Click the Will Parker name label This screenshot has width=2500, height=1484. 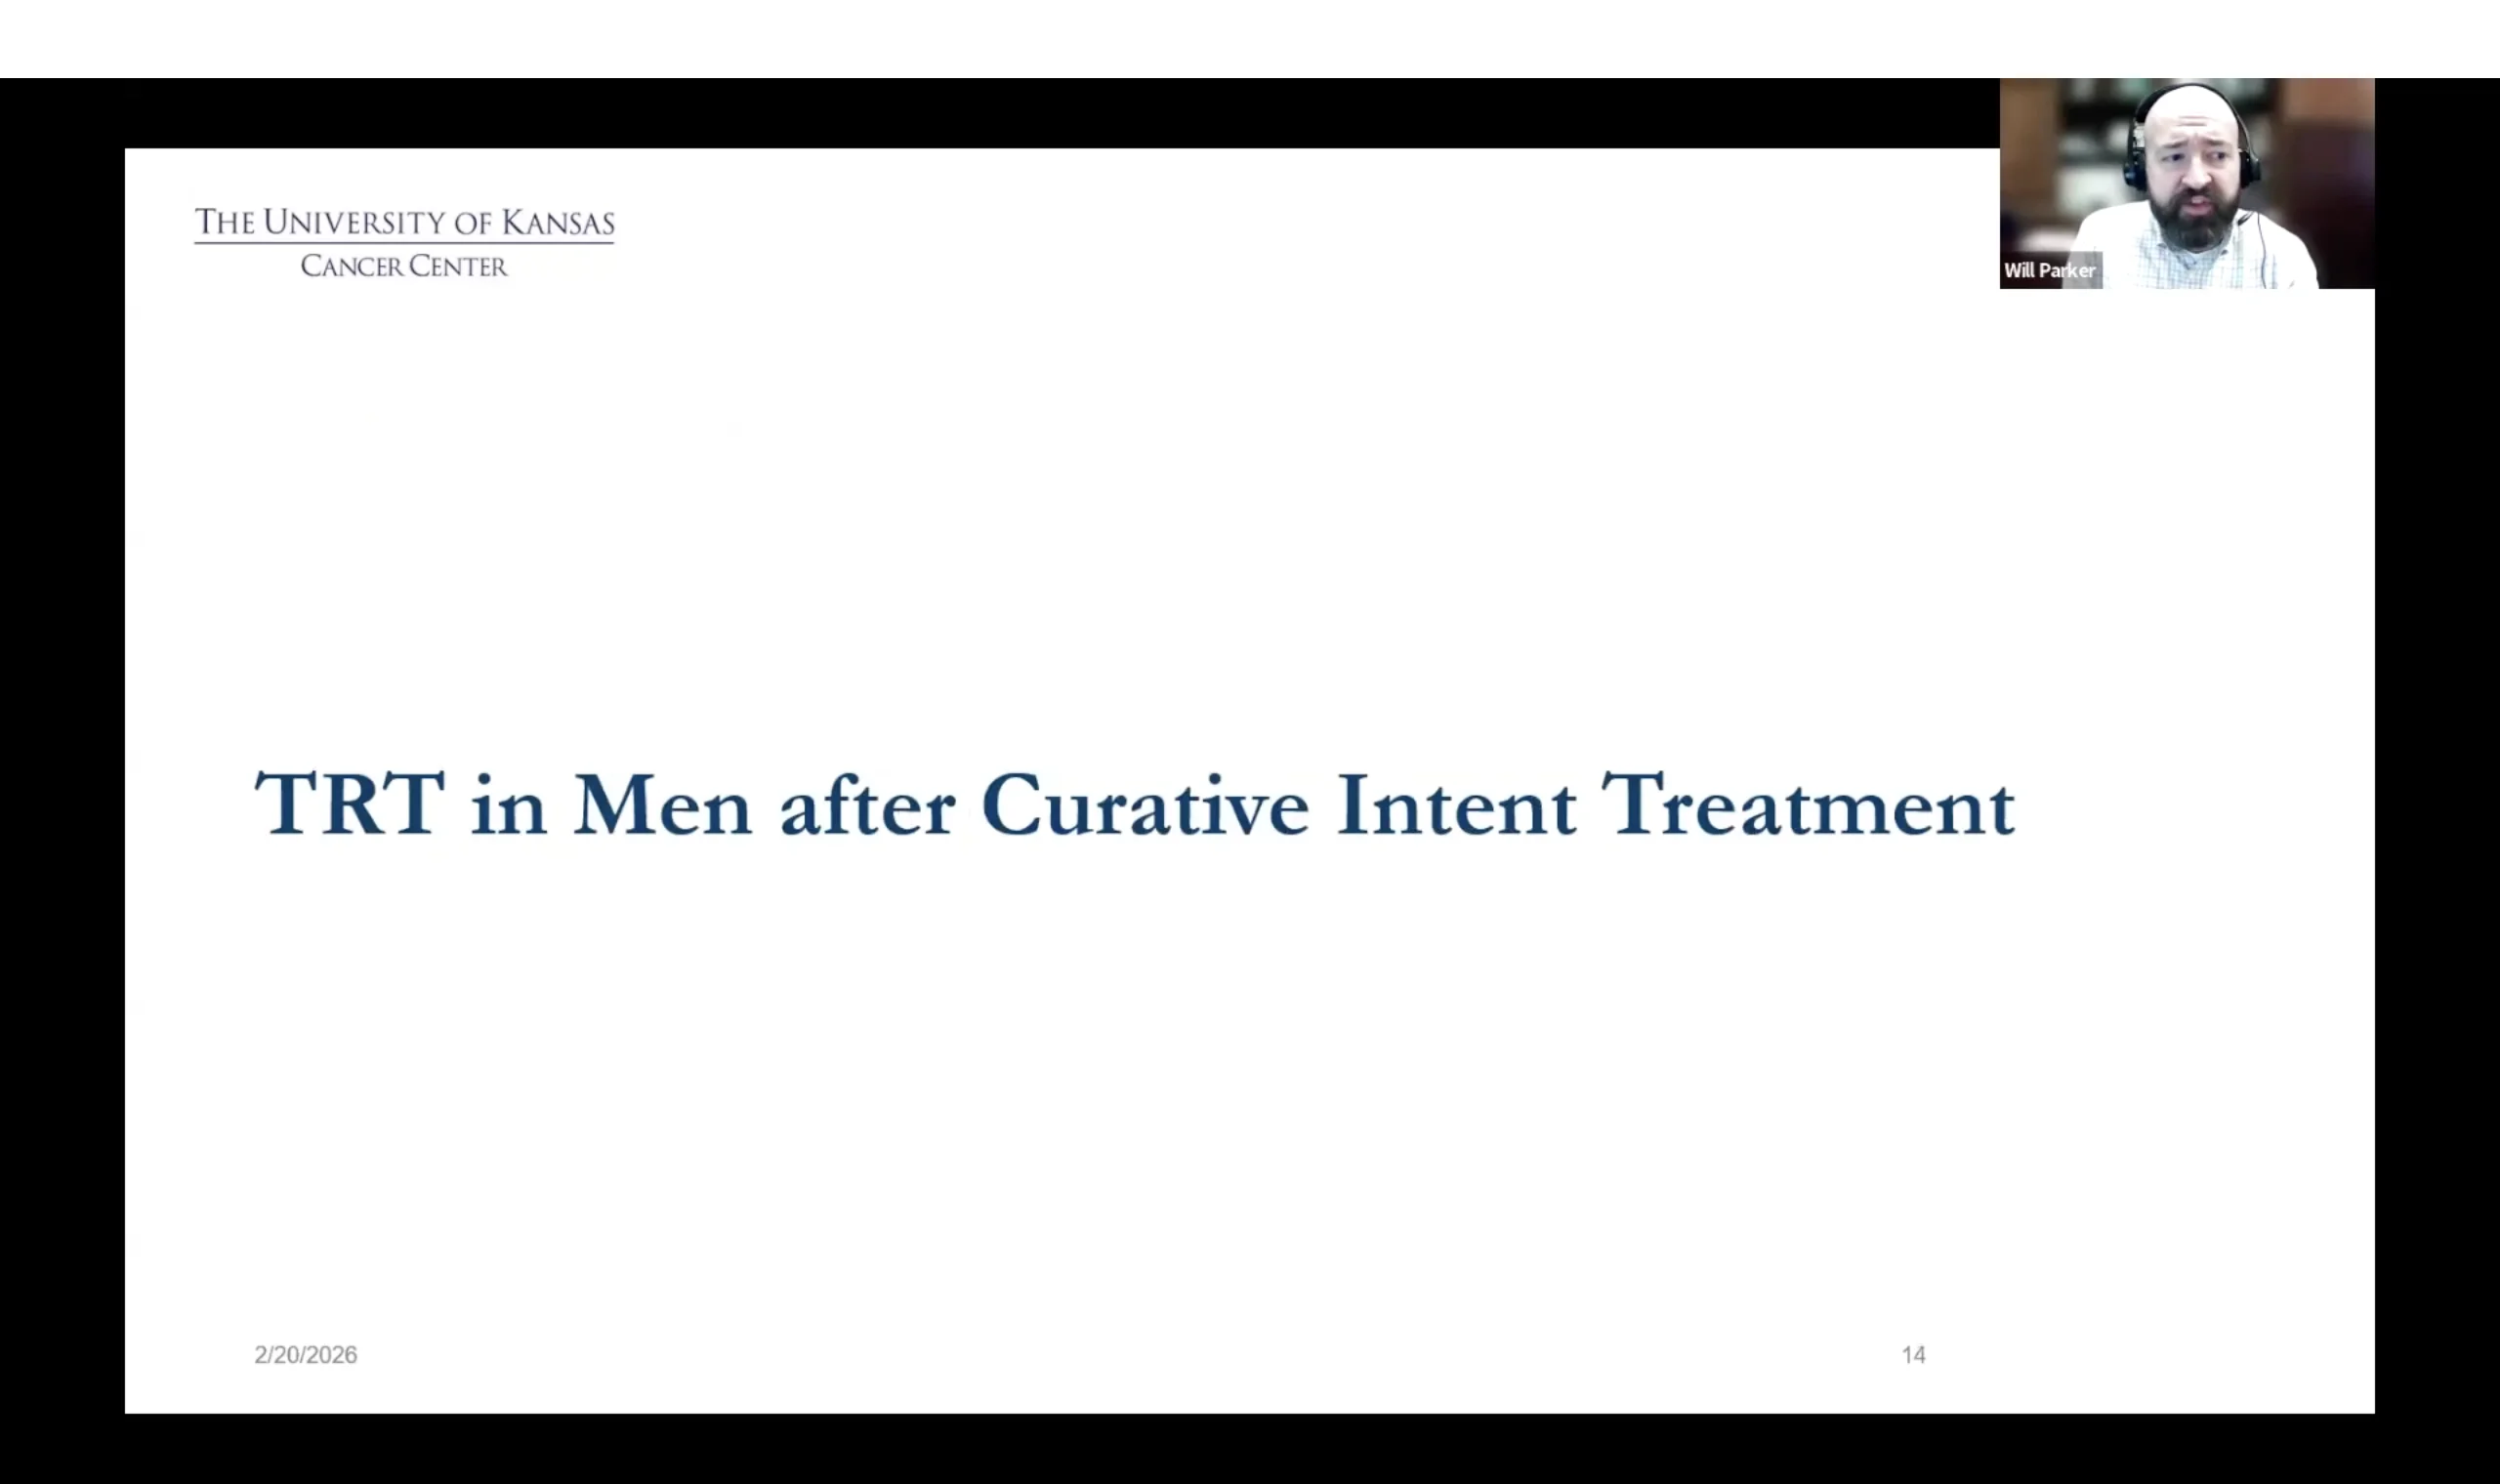tap(2049, 271)
